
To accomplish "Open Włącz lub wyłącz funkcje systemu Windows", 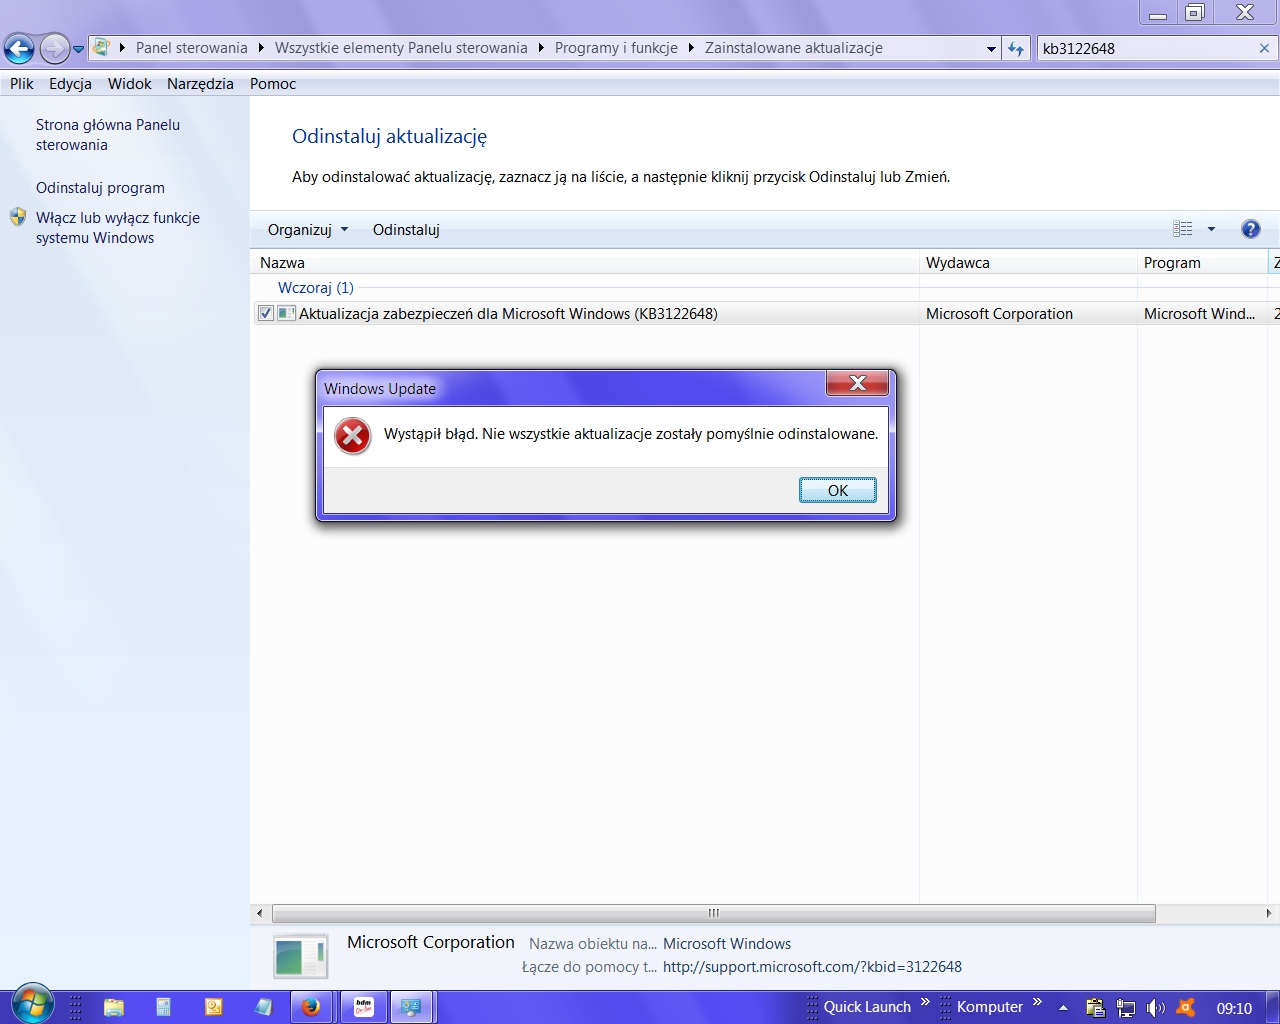I will [x=118, y=228].
